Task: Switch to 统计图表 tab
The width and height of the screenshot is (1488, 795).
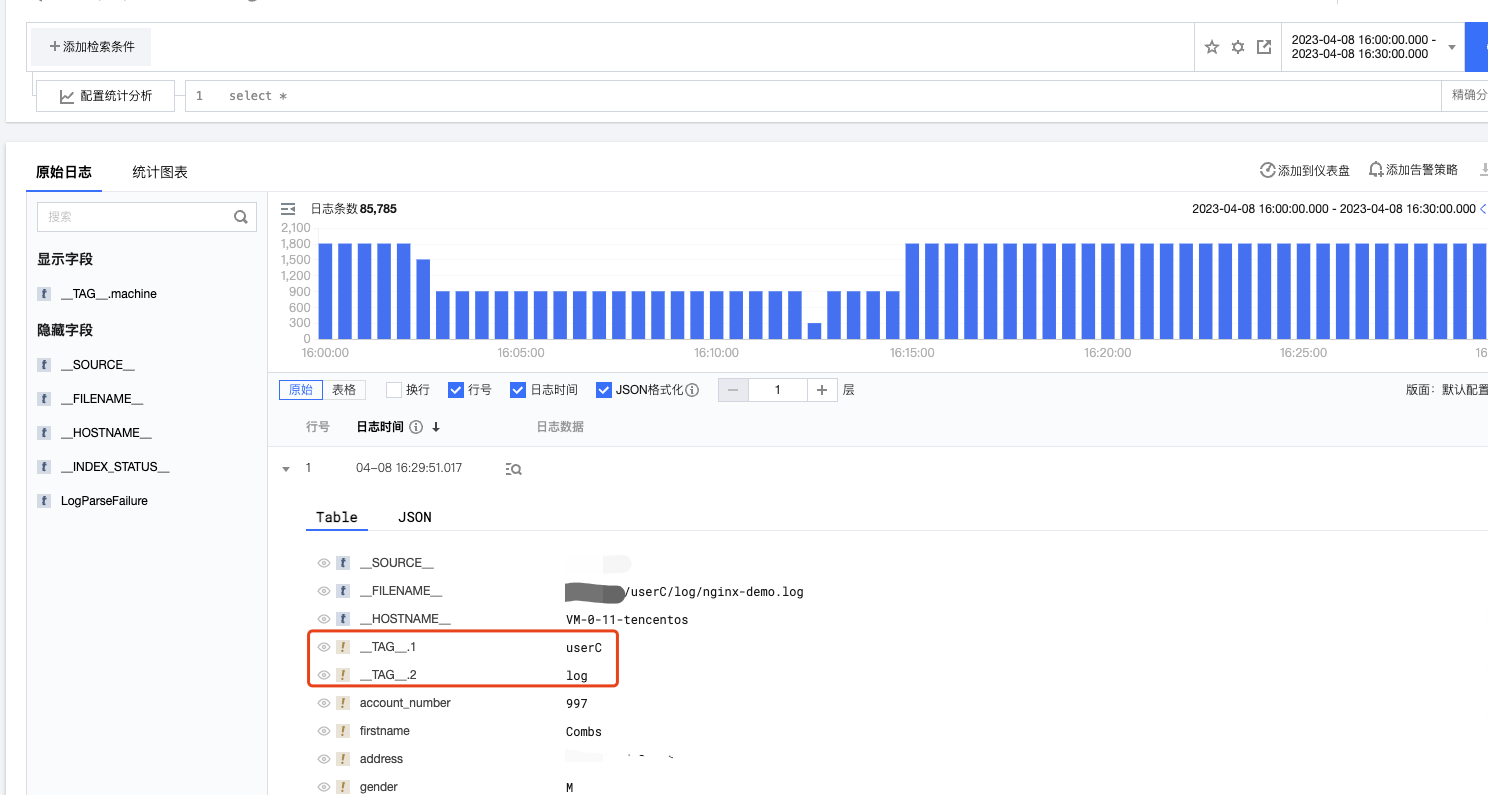Action: pos(160,172)
